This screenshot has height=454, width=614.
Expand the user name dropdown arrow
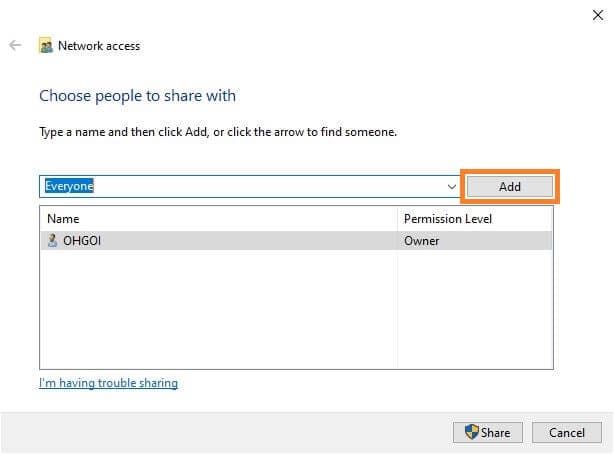452,187
